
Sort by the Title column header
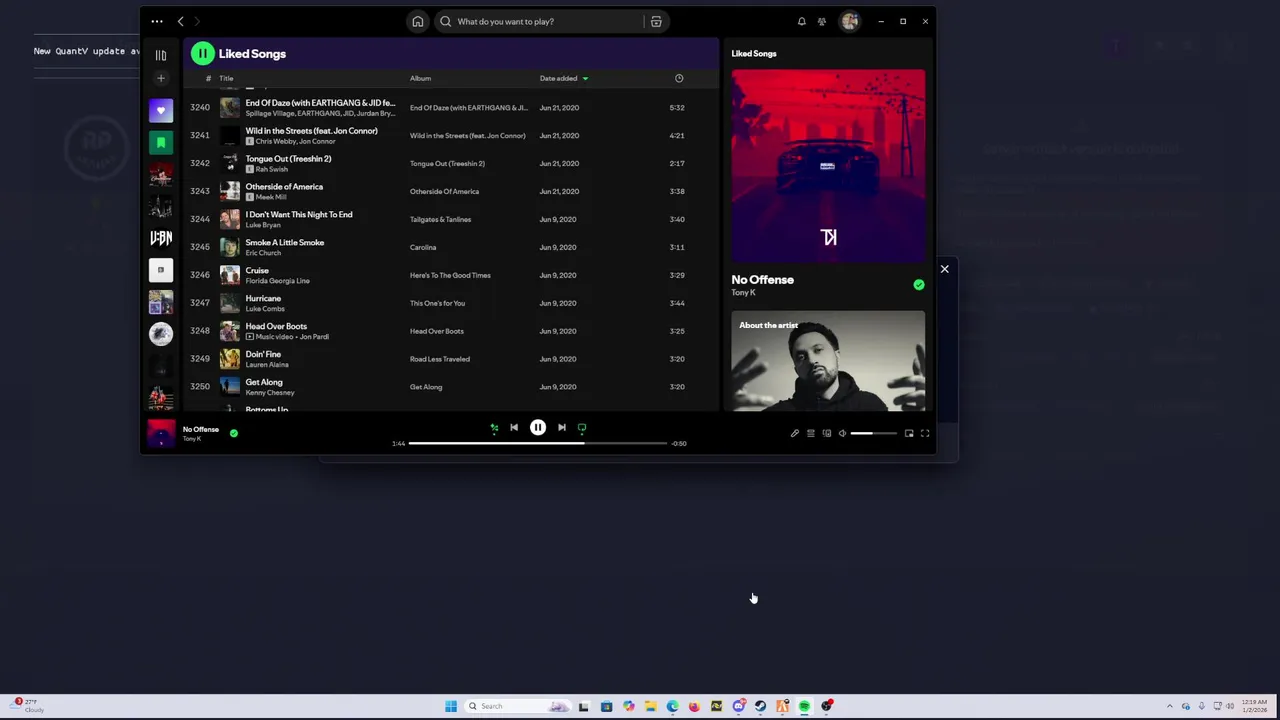pyautogui.click(x=226, y=78)
